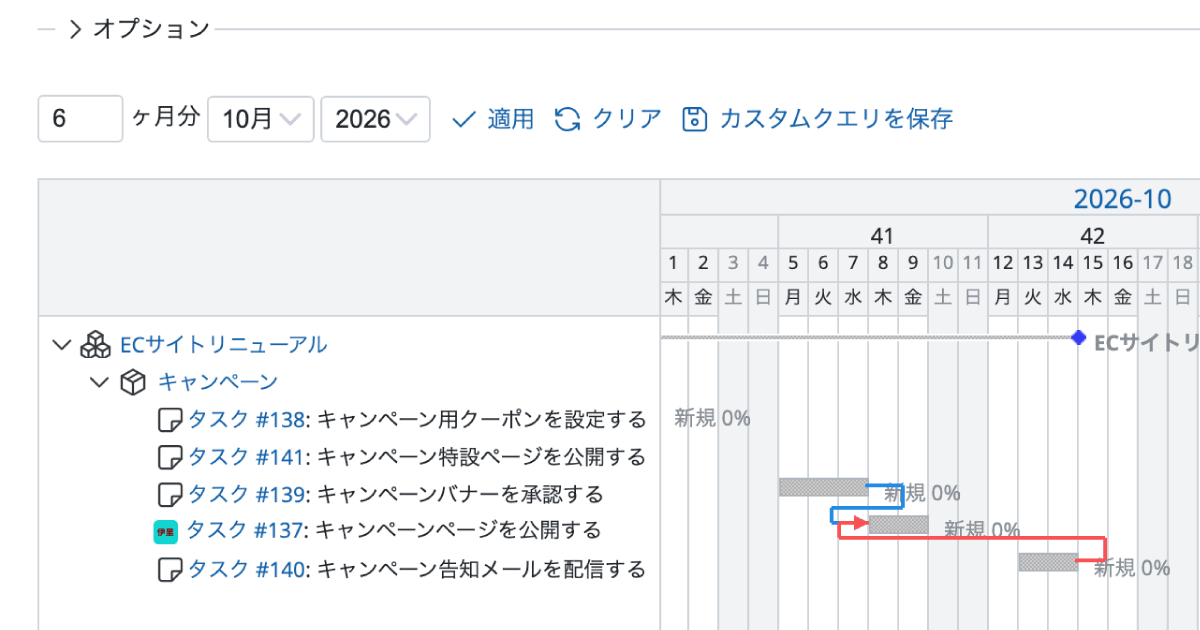Click the issue note icon for task #138
The height and width of the screenshot is (630, 1200).
(x=171, y=420)
